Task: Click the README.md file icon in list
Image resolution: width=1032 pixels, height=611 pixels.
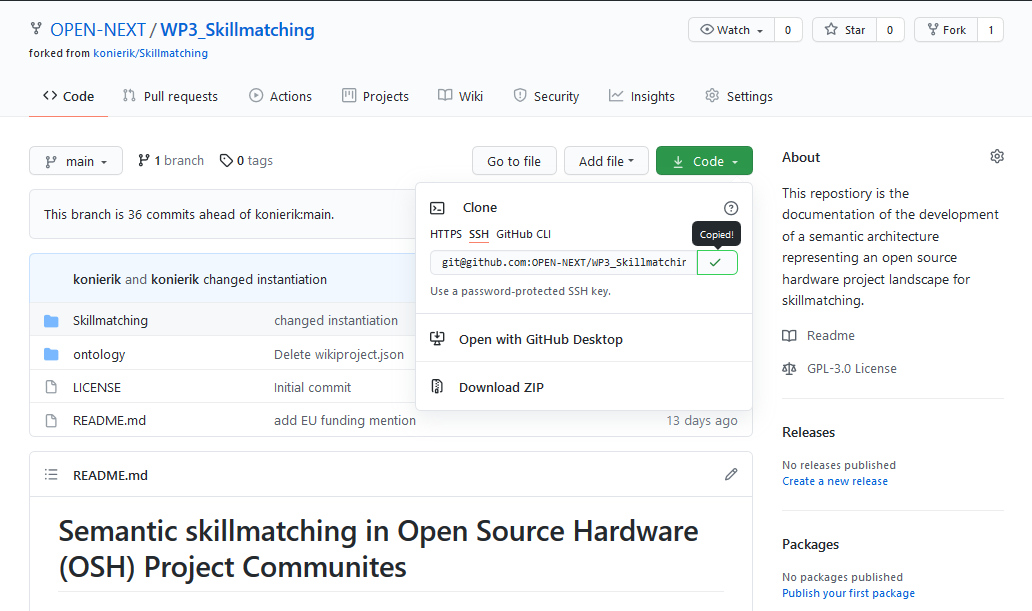Action: 51,420
